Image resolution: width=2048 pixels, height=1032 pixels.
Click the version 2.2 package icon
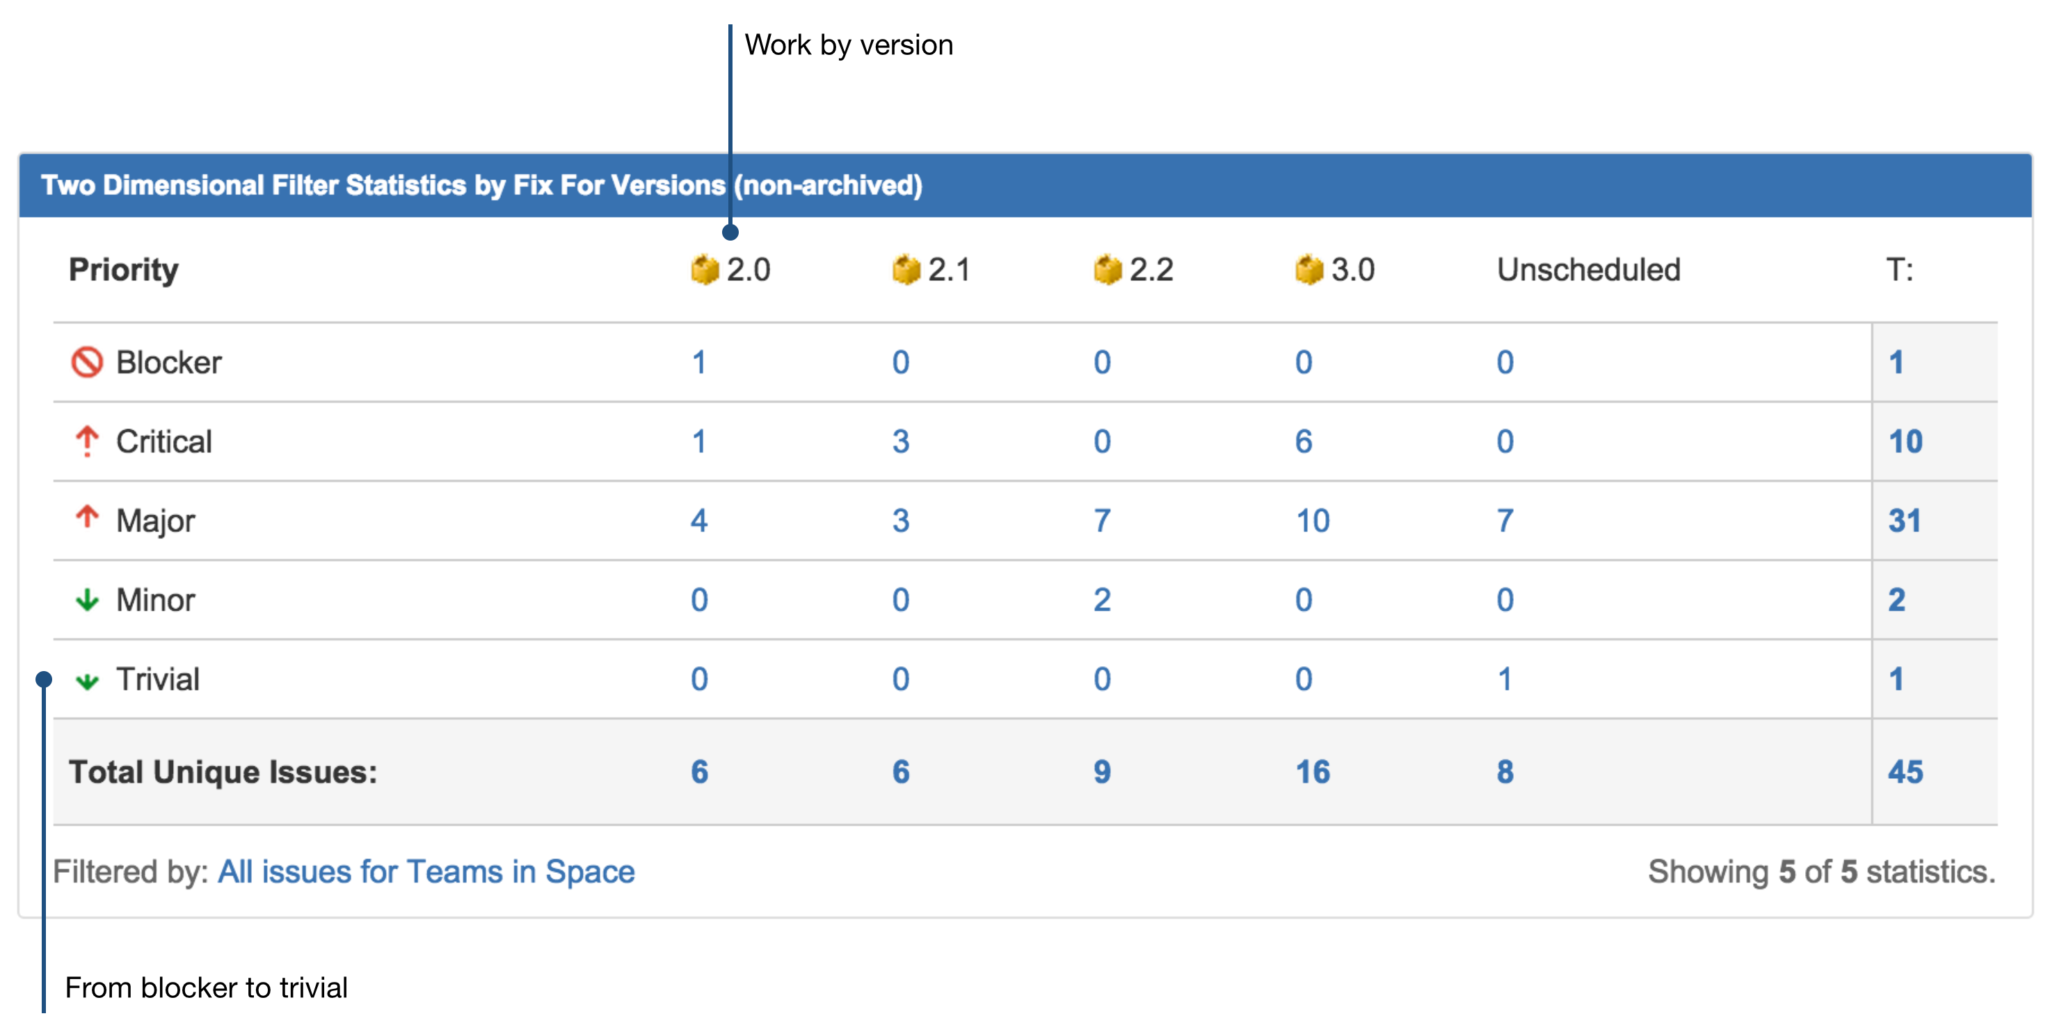1107,270
